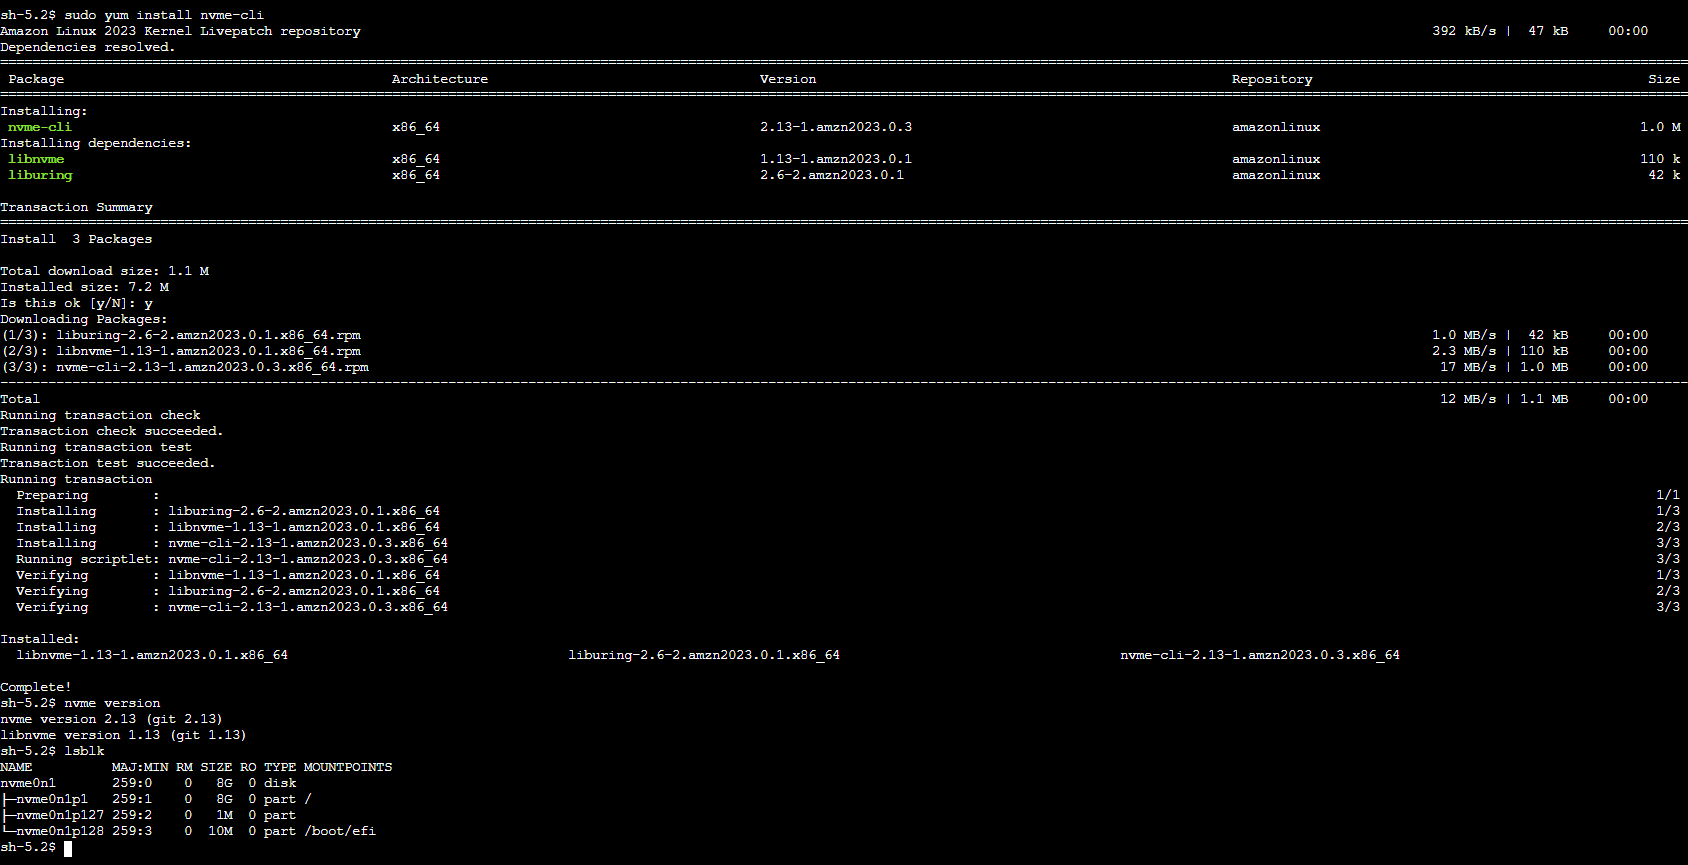This screenshot has width=1688, height=865.
Task: Click the 'lsblk' command
Action: click(x=84, y=751)
